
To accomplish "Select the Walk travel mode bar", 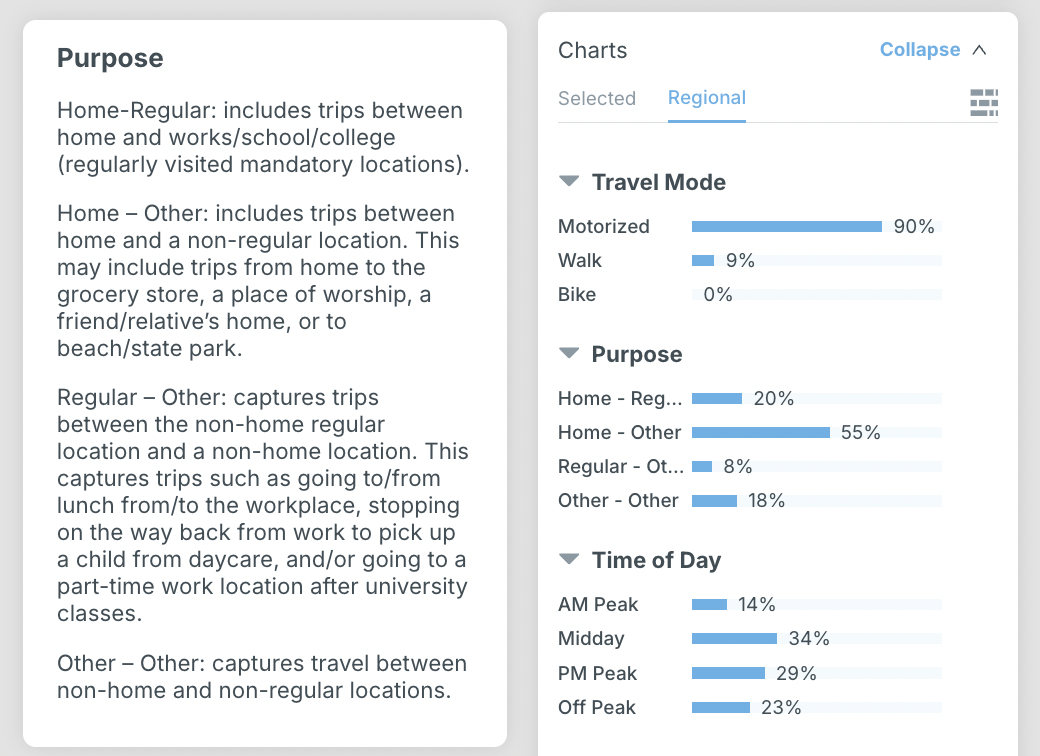I will pos(703,261).
